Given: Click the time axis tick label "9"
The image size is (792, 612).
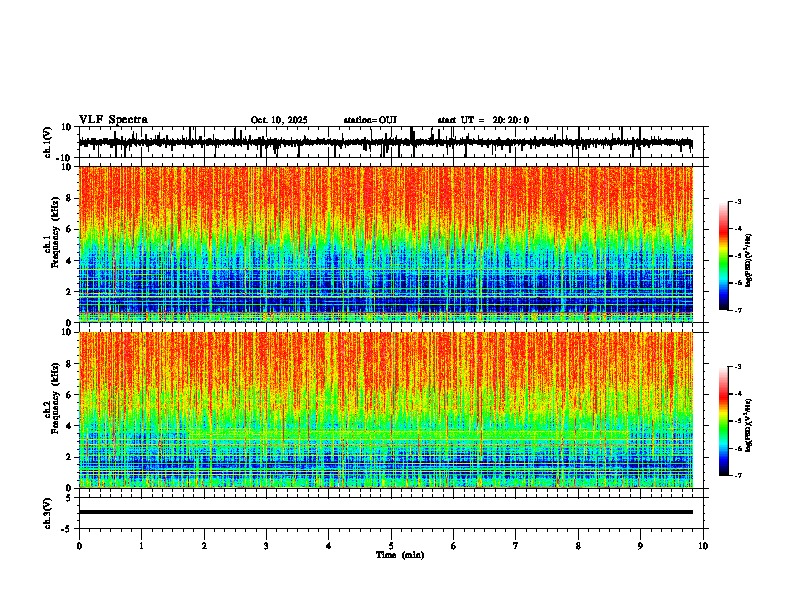Looking at the screenshot, I should [x=640, y=546].
